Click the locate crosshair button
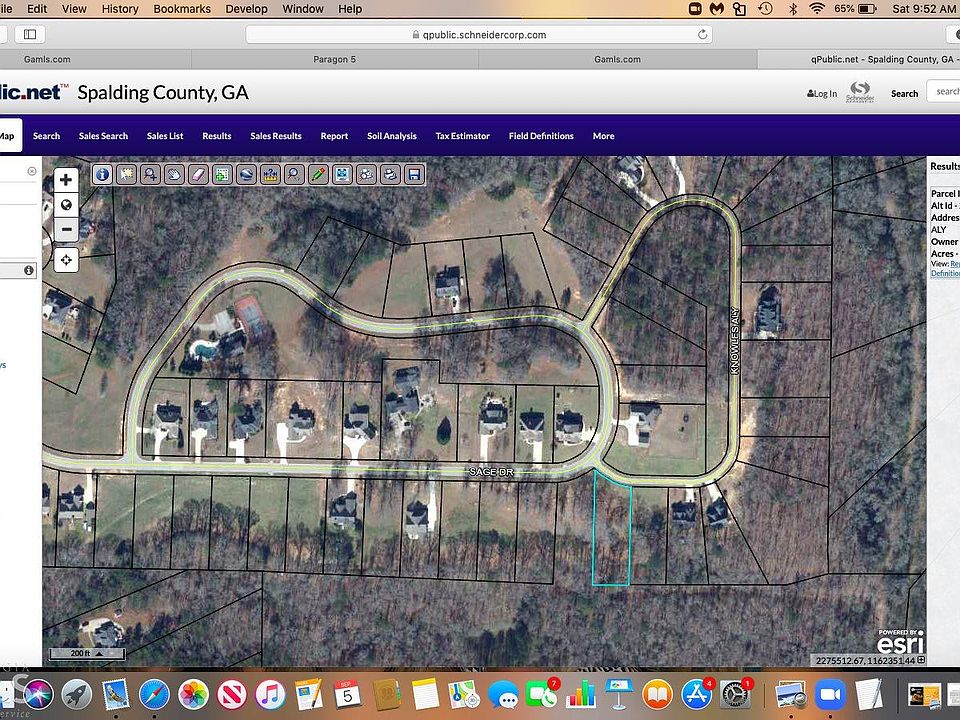The height and width of the screenshot is (720, 960). pyautogui.click(x=66, y=260)
